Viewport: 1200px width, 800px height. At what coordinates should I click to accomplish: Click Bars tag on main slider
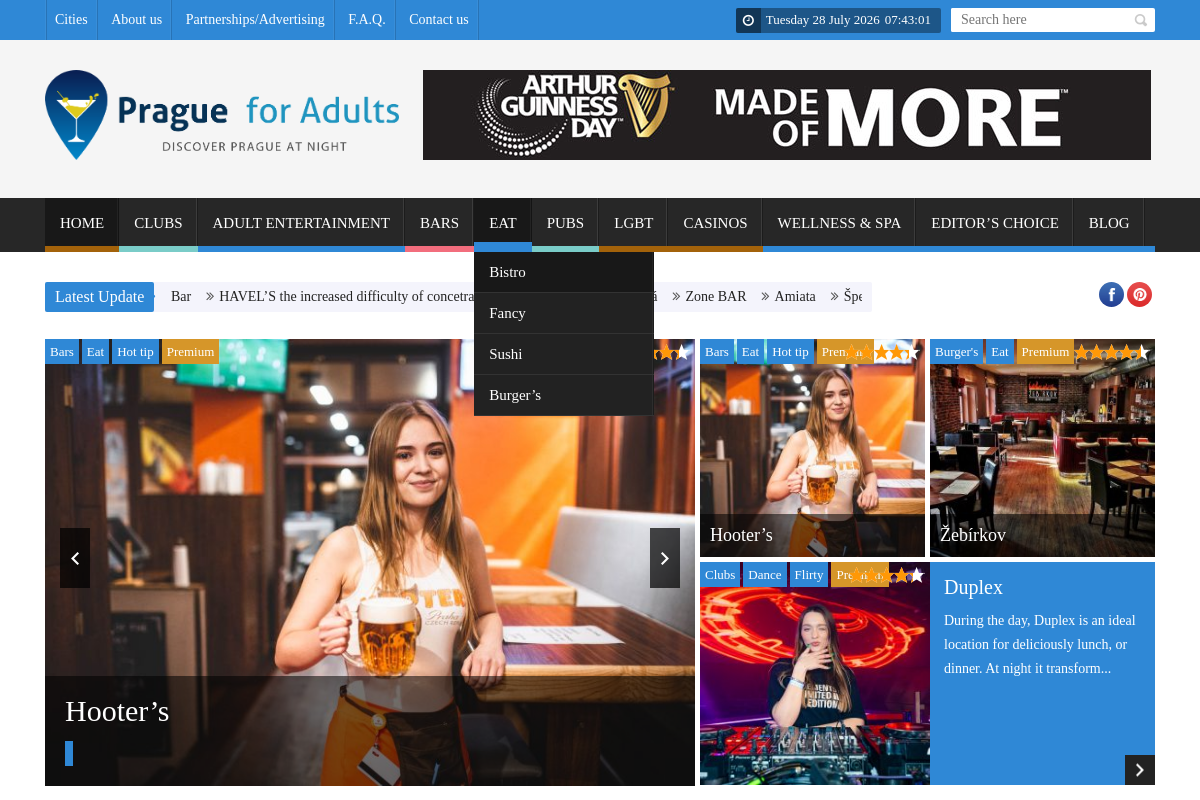point(62,352)
